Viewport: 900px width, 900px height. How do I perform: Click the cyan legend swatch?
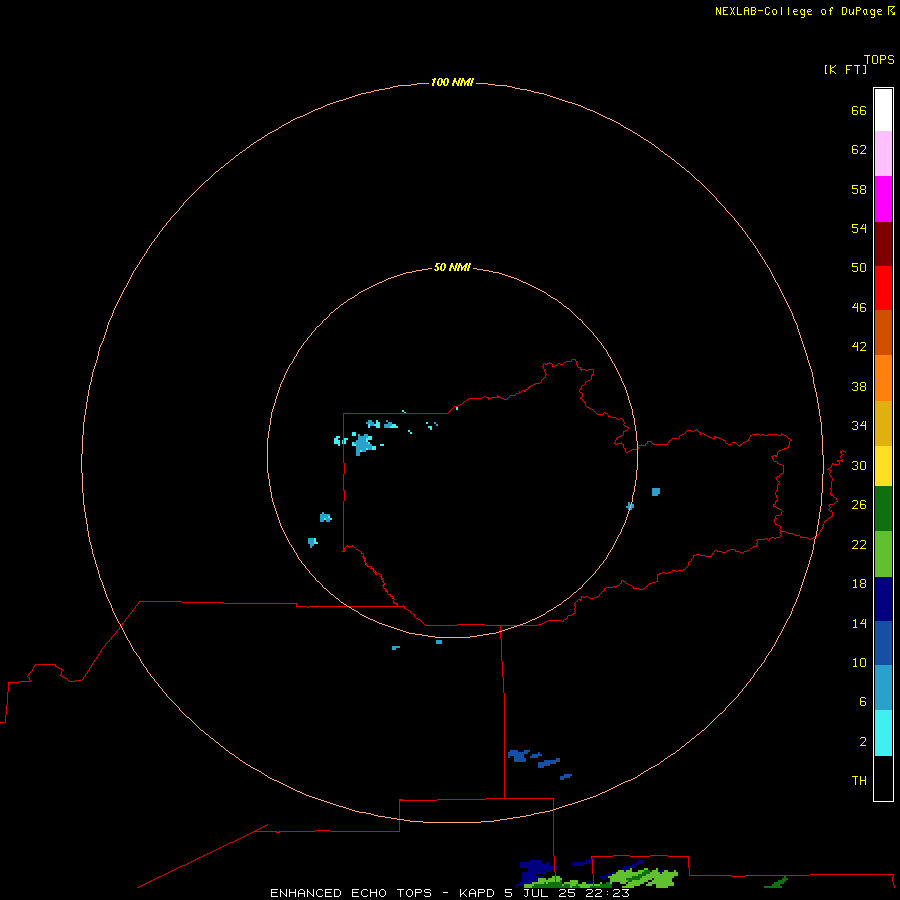(883, 733)
